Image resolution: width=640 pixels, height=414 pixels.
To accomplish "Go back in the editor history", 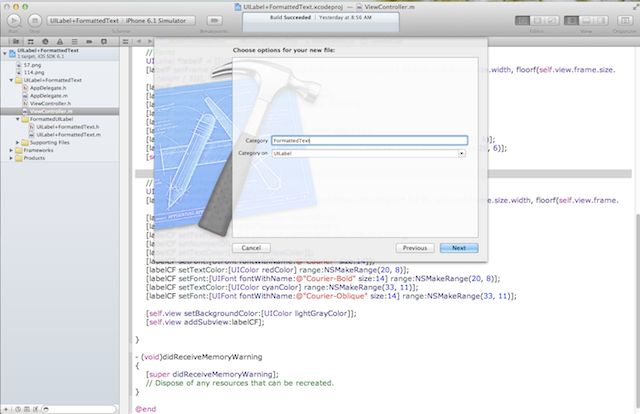I will click(138, 42).
